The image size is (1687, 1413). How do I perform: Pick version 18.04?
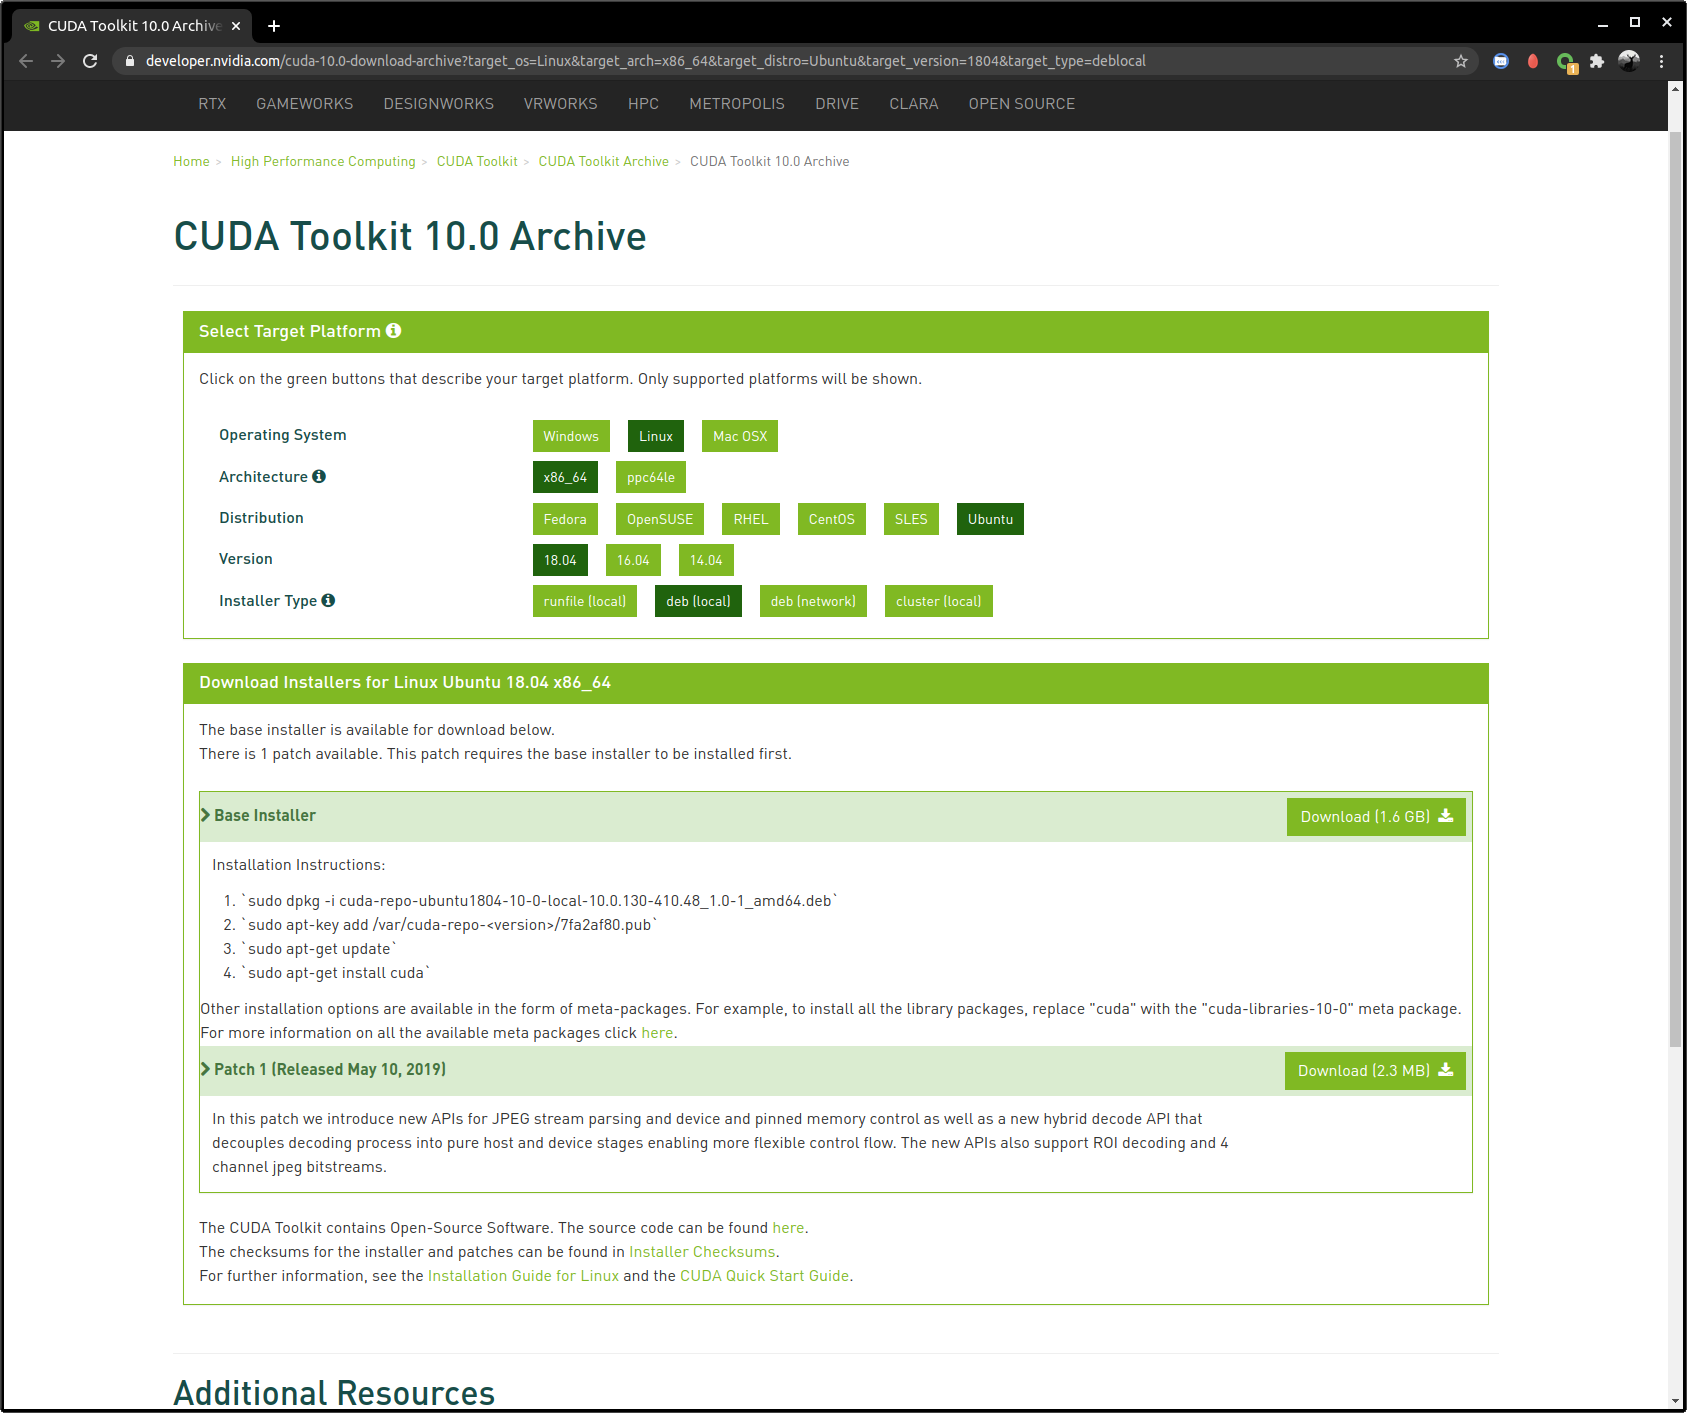[560, 560]
